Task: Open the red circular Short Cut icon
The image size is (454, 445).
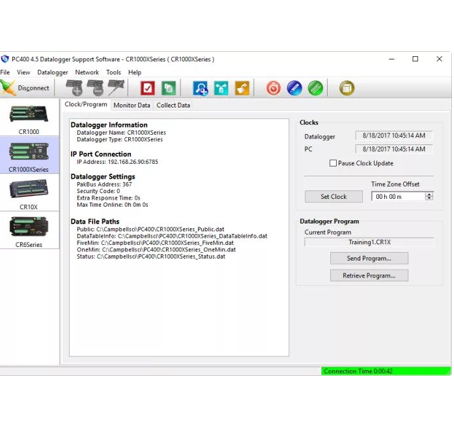Action: pos(273,88)
